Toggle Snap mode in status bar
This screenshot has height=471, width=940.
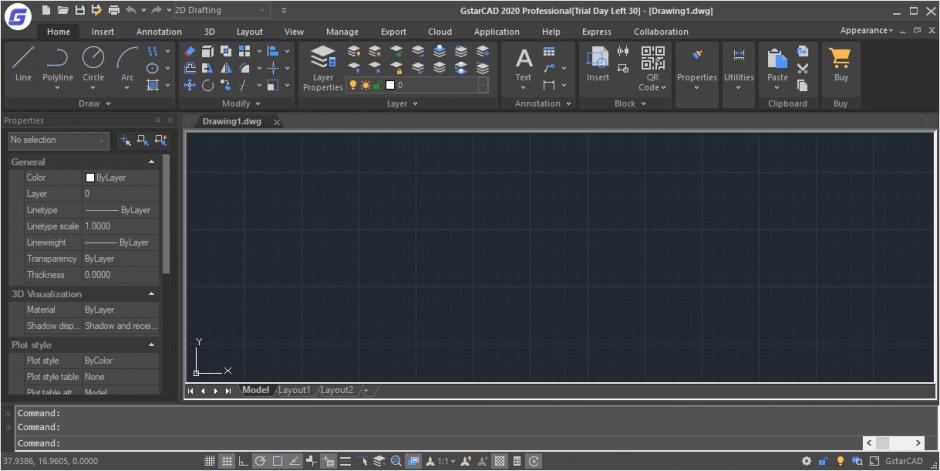tap(209, 461)
